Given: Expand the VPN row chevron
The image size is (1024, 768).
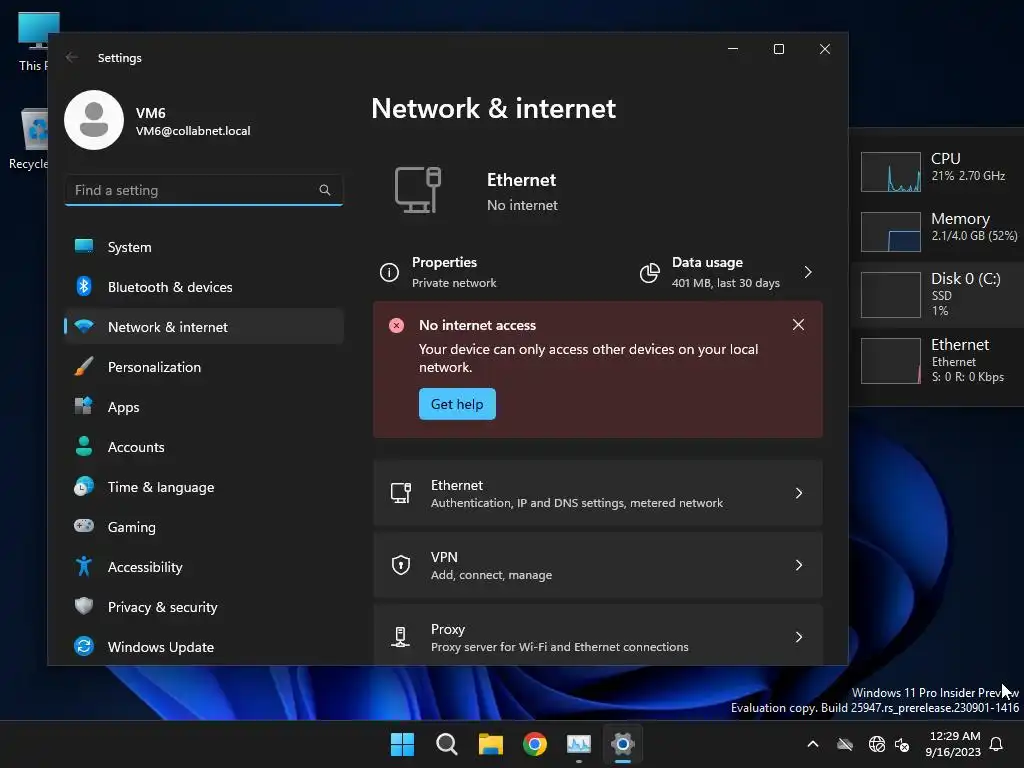Looking at the screenshot, I should [x=799, y=565].
